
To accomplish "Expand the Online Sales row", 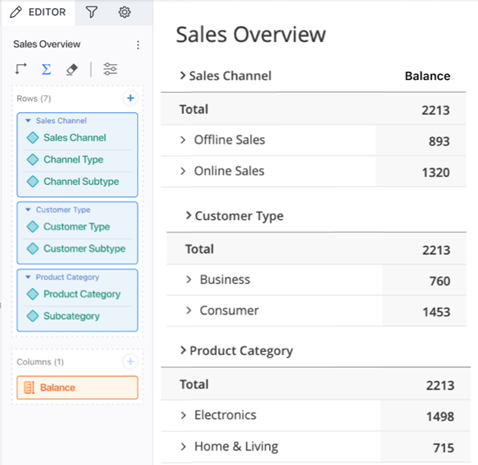I will (x=183, y=171).
